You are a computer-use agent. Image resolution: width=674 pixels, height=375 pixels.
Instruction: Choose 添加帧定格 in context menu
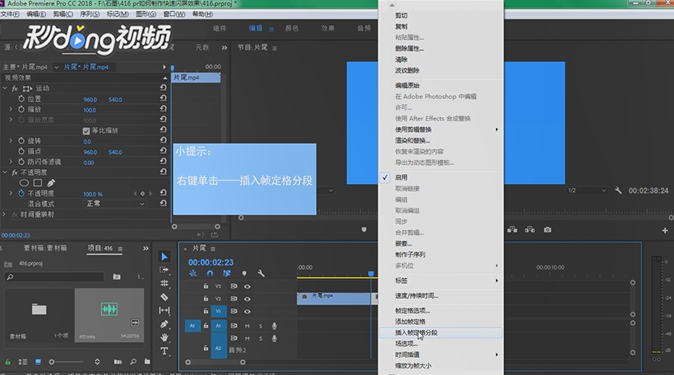click(x=410, y=322)
